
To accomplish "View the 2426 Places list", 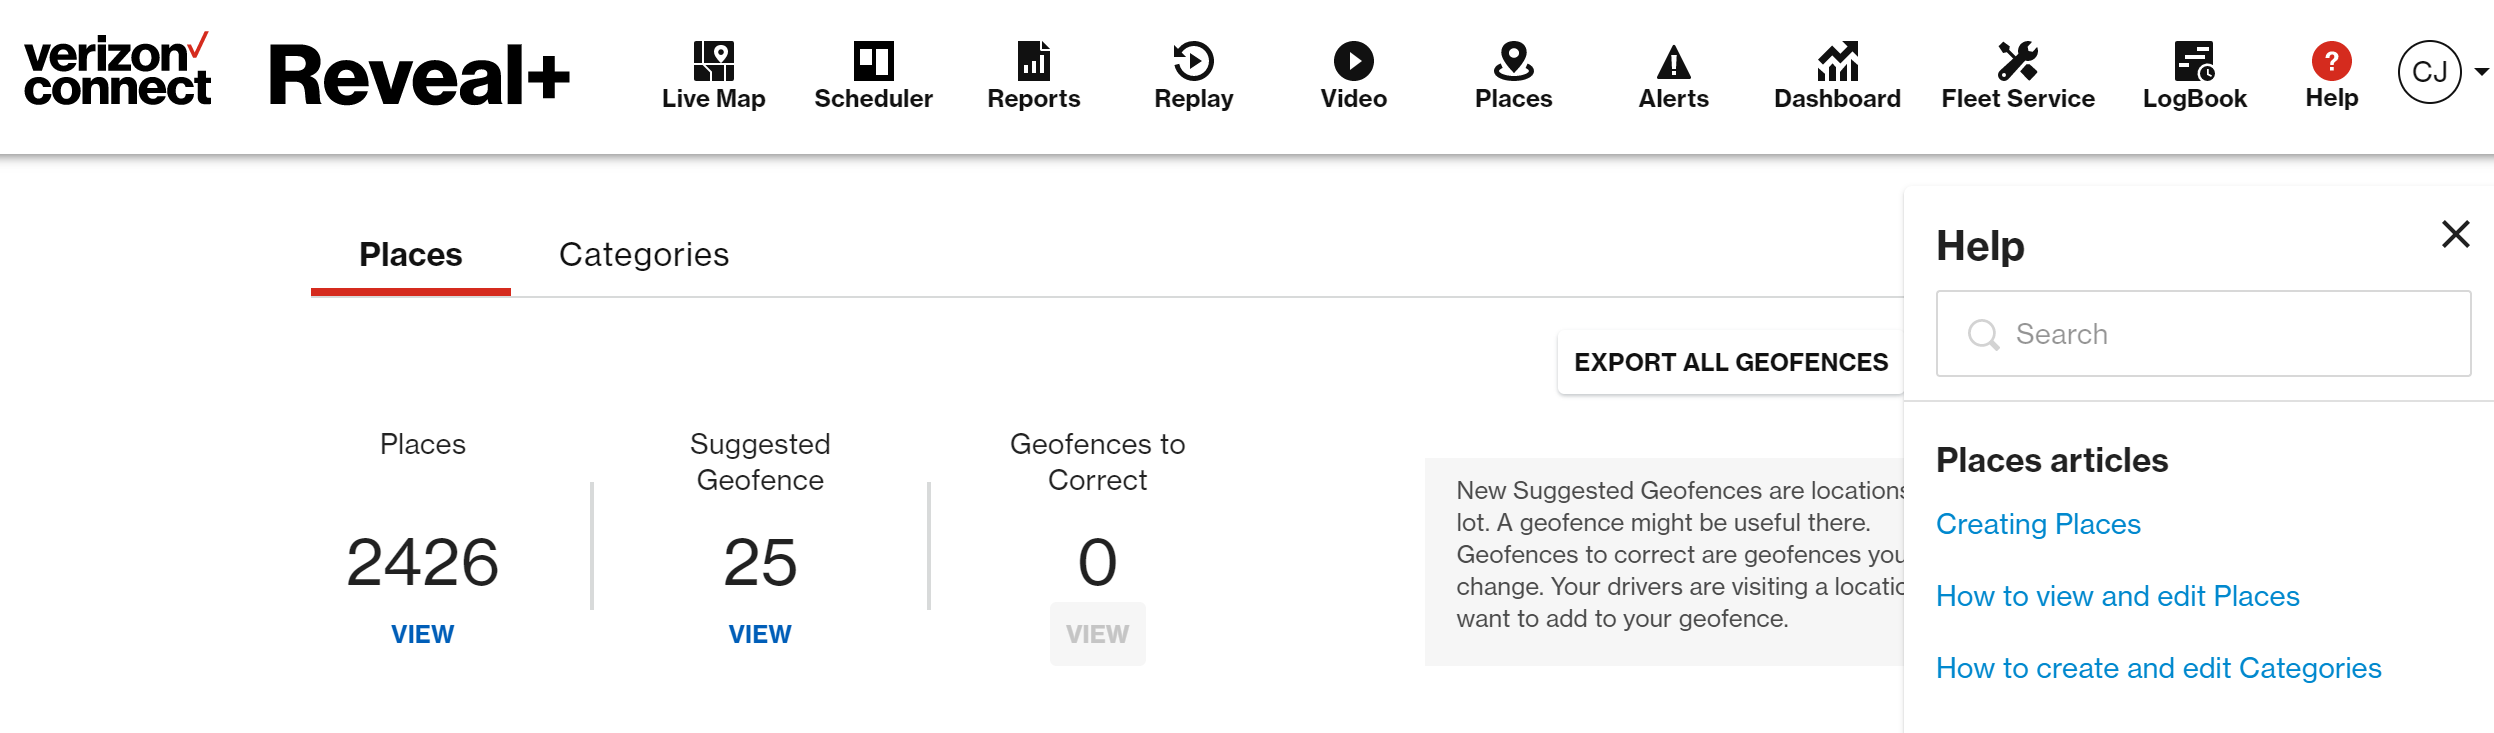I will click(422, 634).
